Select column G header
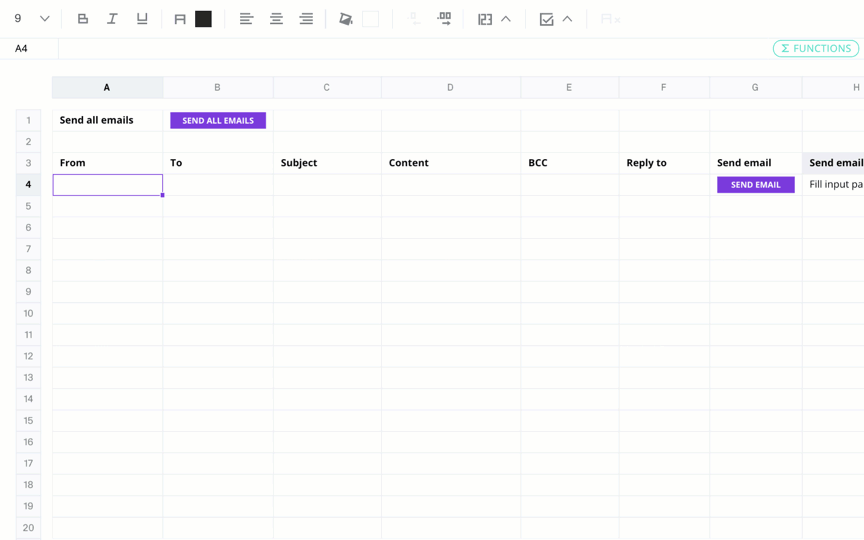 click(x=755, y=88)
